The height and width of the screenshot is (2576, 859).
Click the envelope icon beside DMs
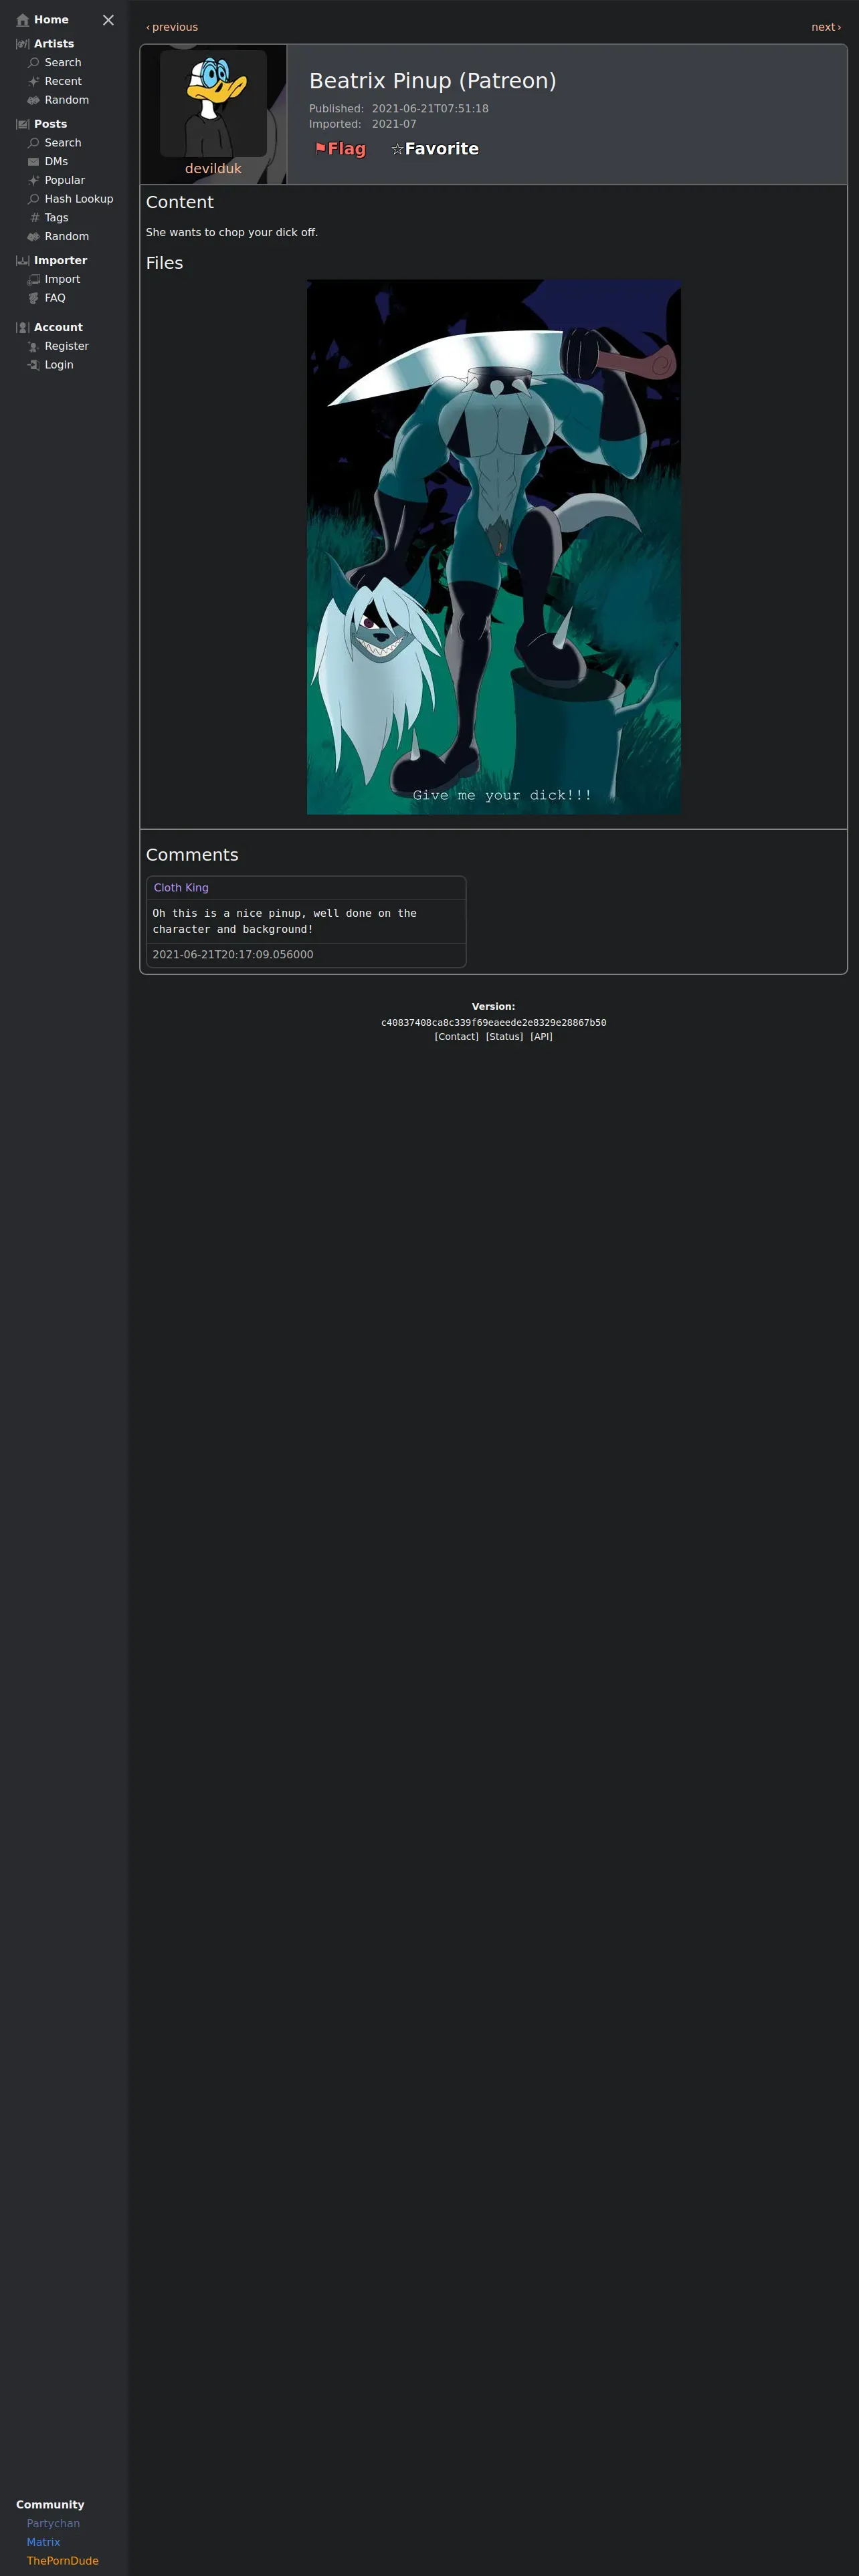point(33,162)
